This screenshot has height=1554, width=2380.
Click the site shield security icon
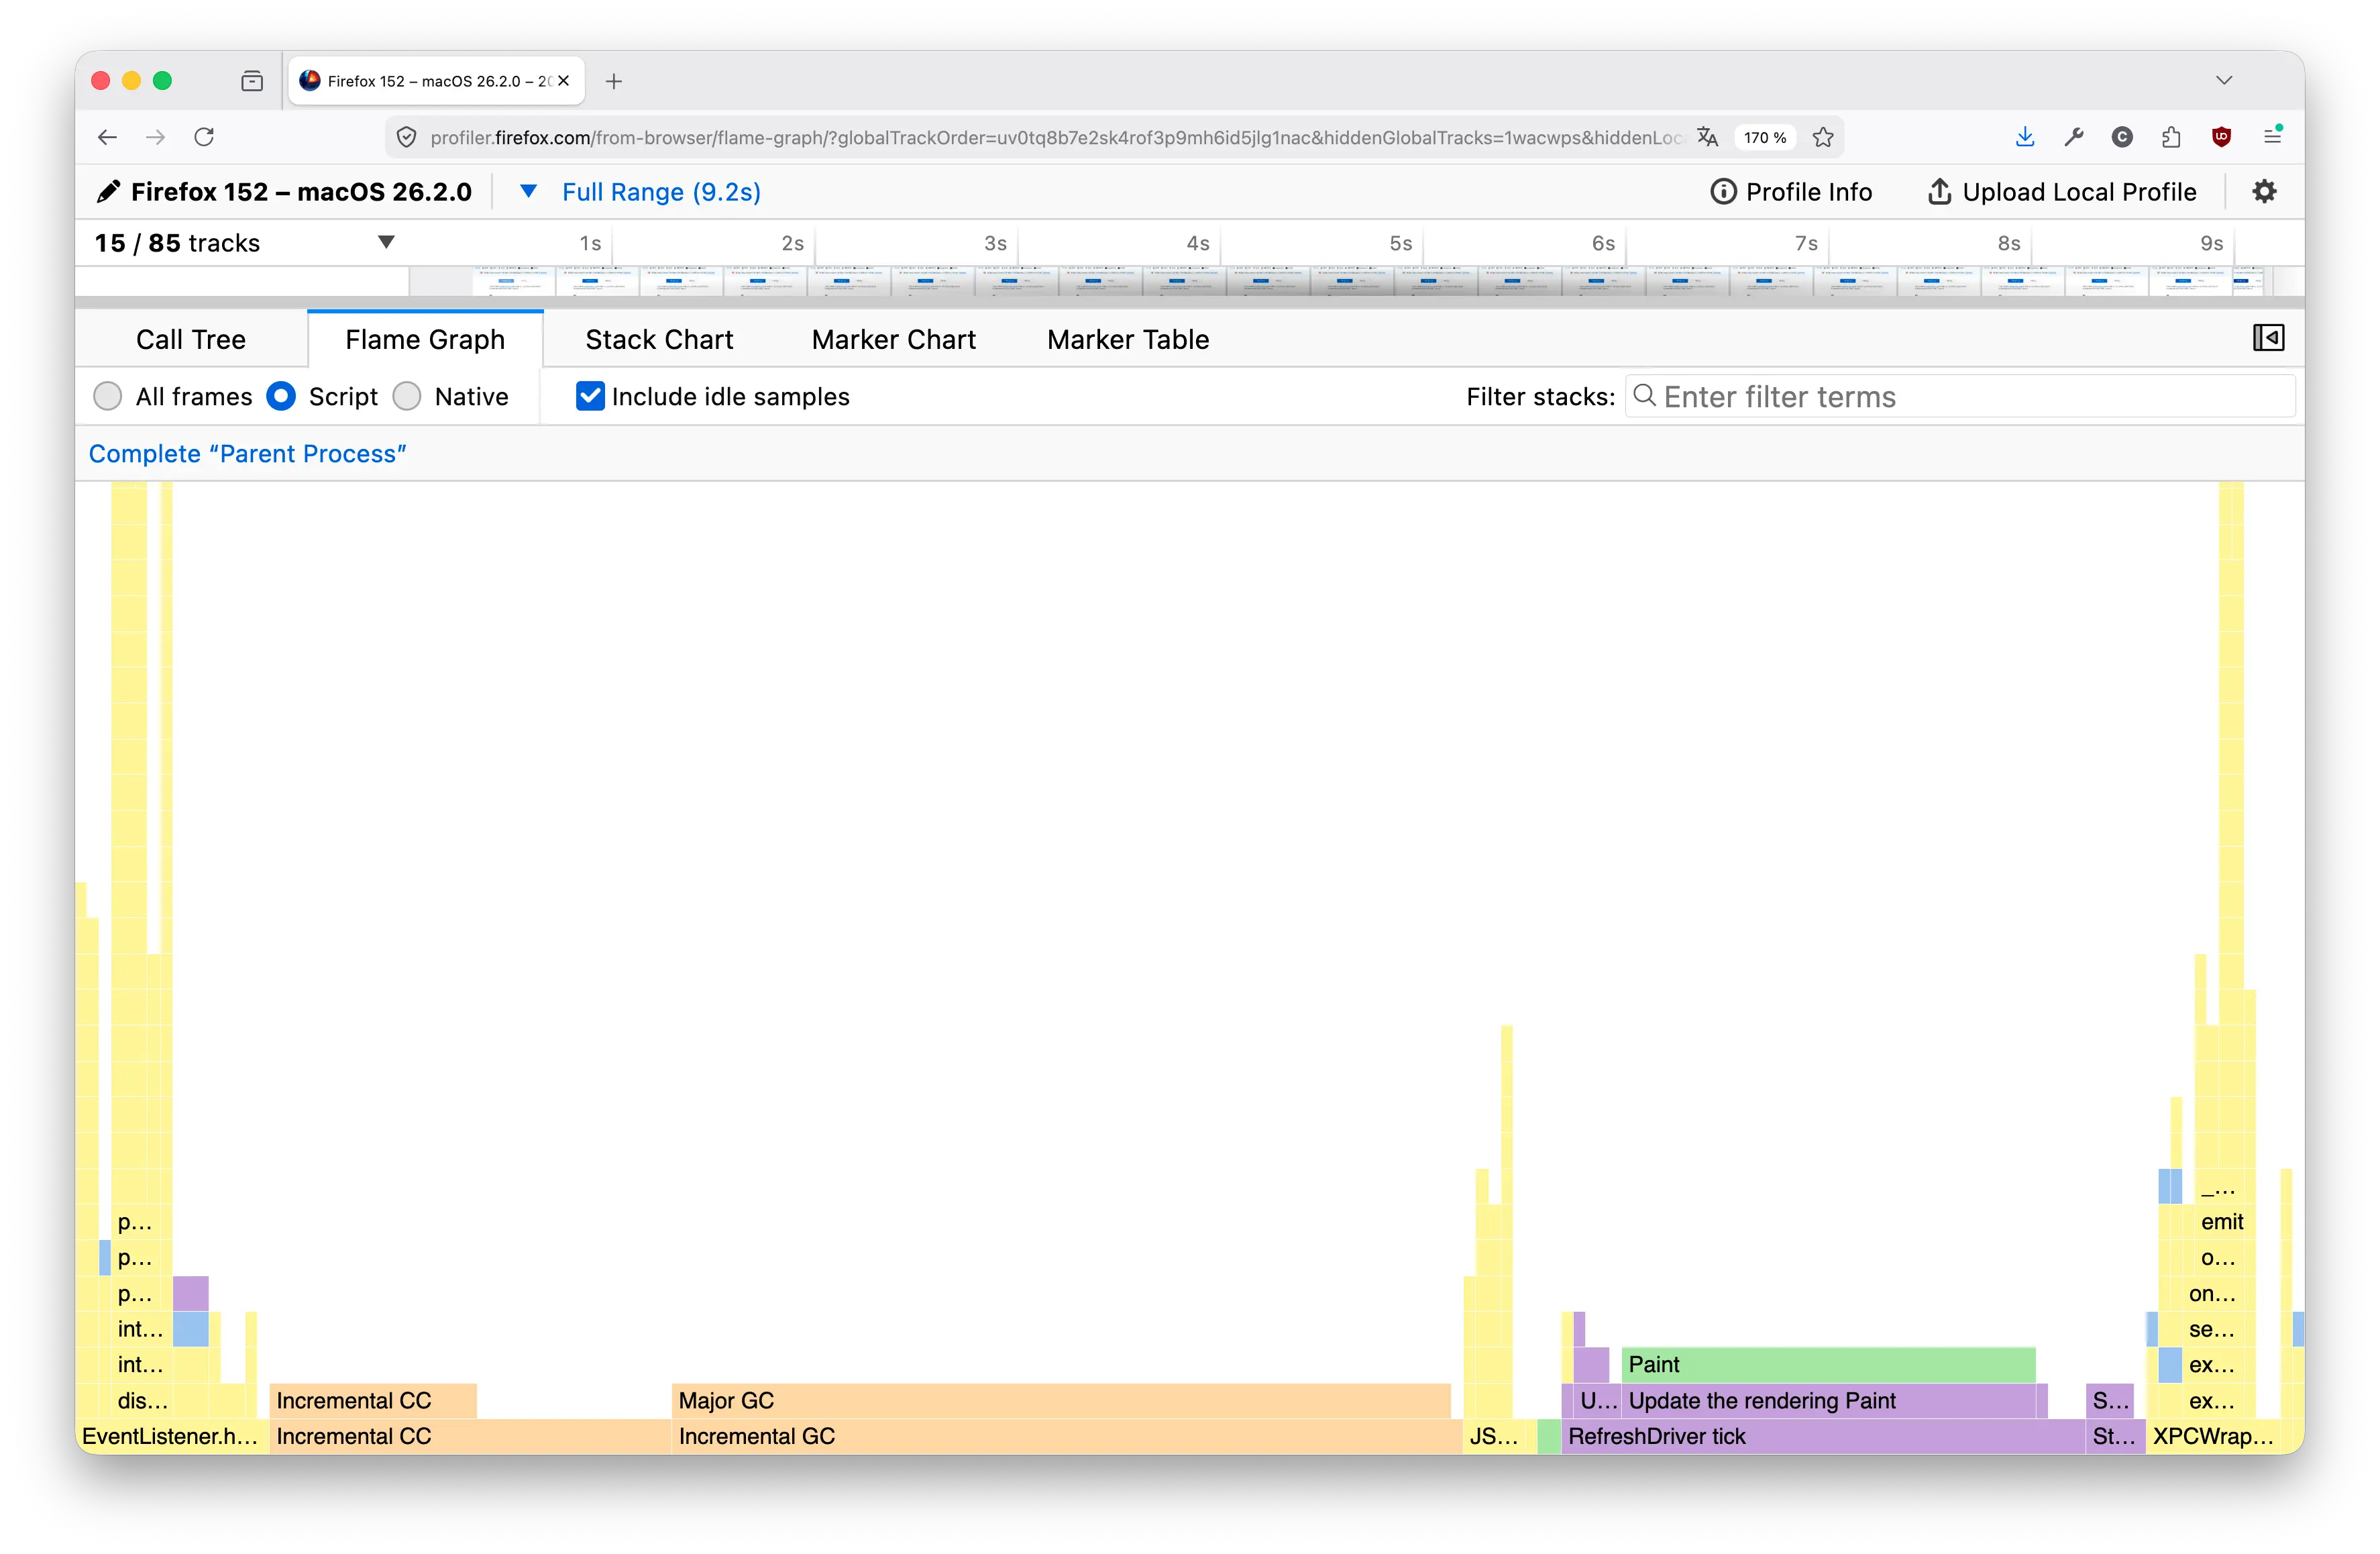[406, 137]
